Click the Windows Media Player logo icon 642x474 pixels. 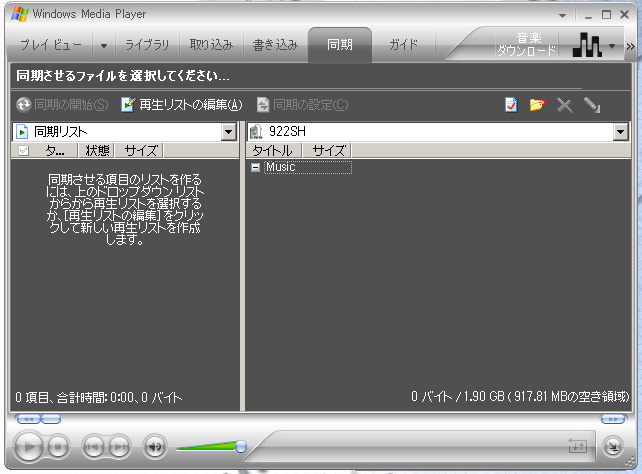click(x=19, y=14)
